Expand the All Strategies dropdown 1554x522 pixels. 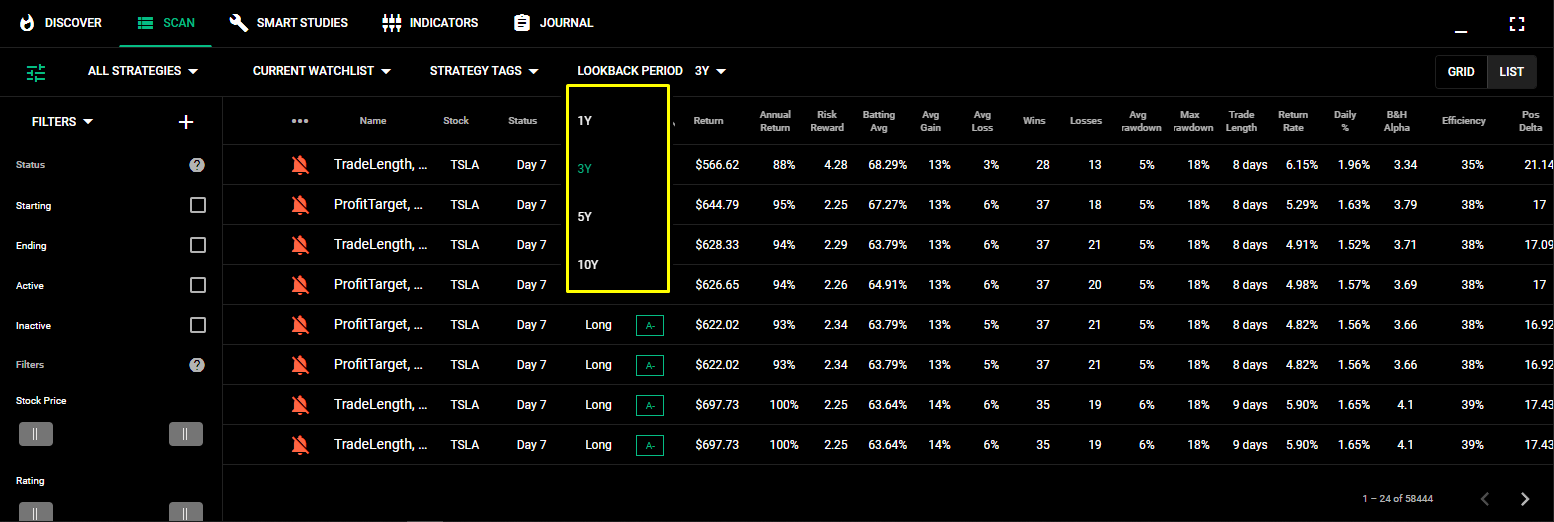pos(143,71)
